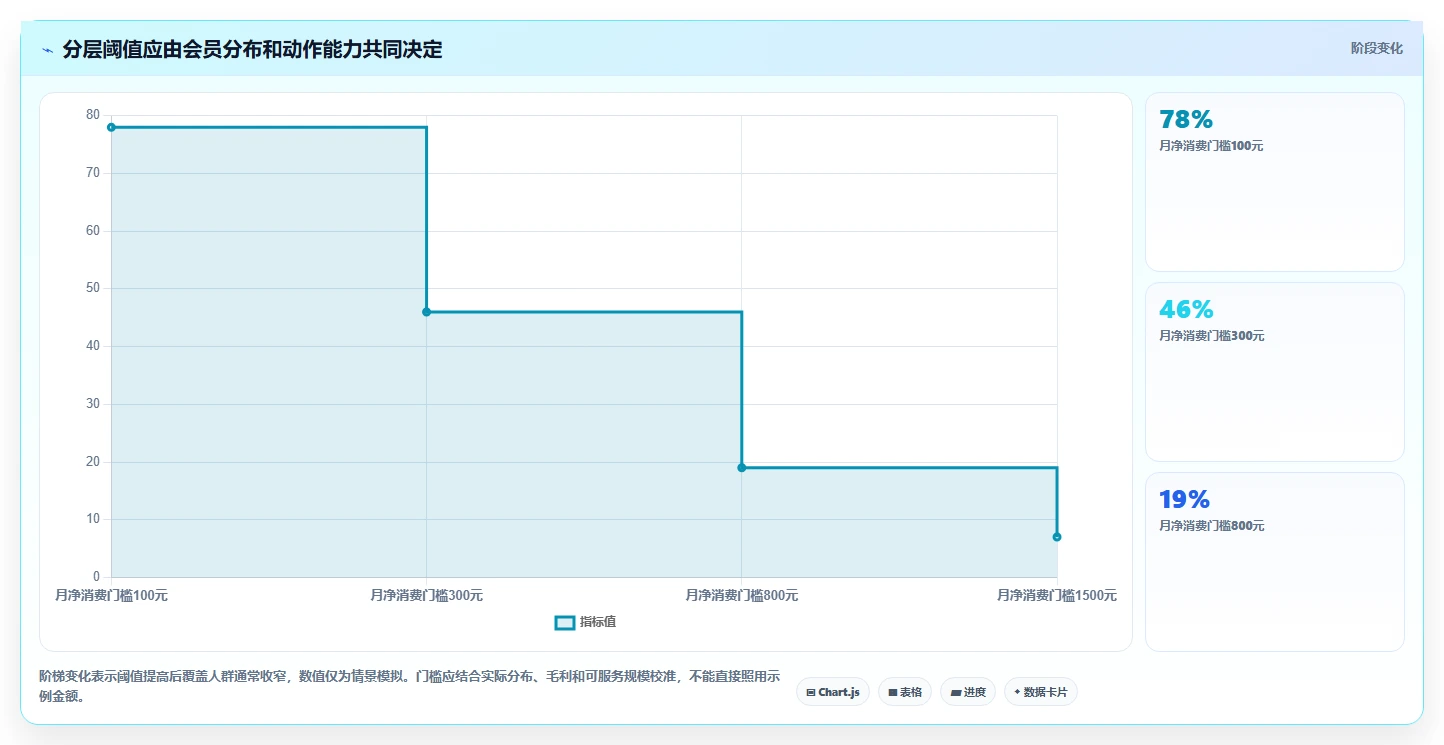Click the 月净消费门槛100元 axis label
This screenshot has height=745, width=1444.
click(x=111, y=595)
